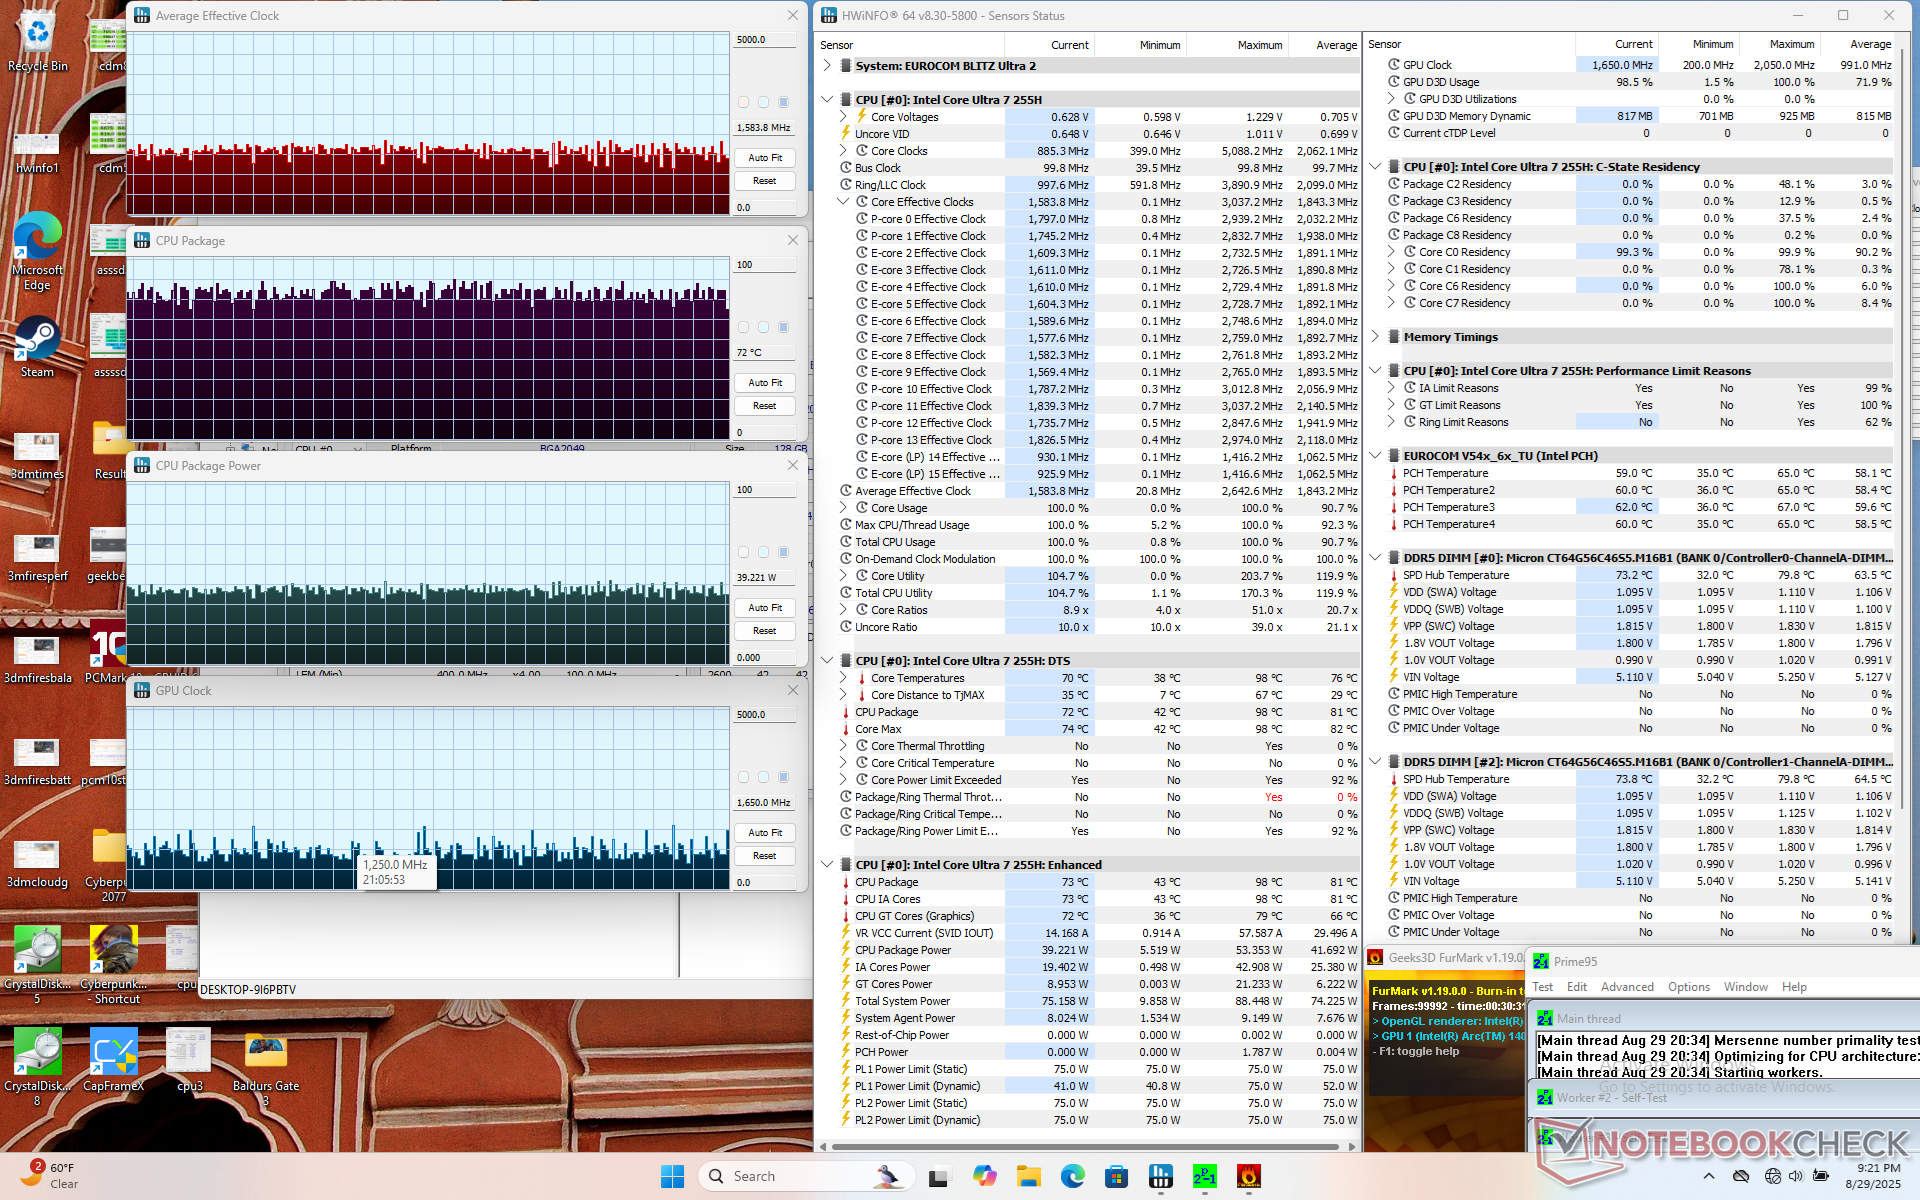Image resolution: width=1920 pixels, height=1200 pixels.
Task: Expand System: EUROCOM BLITZ Ultra 2 node
Action: (827, 66)
